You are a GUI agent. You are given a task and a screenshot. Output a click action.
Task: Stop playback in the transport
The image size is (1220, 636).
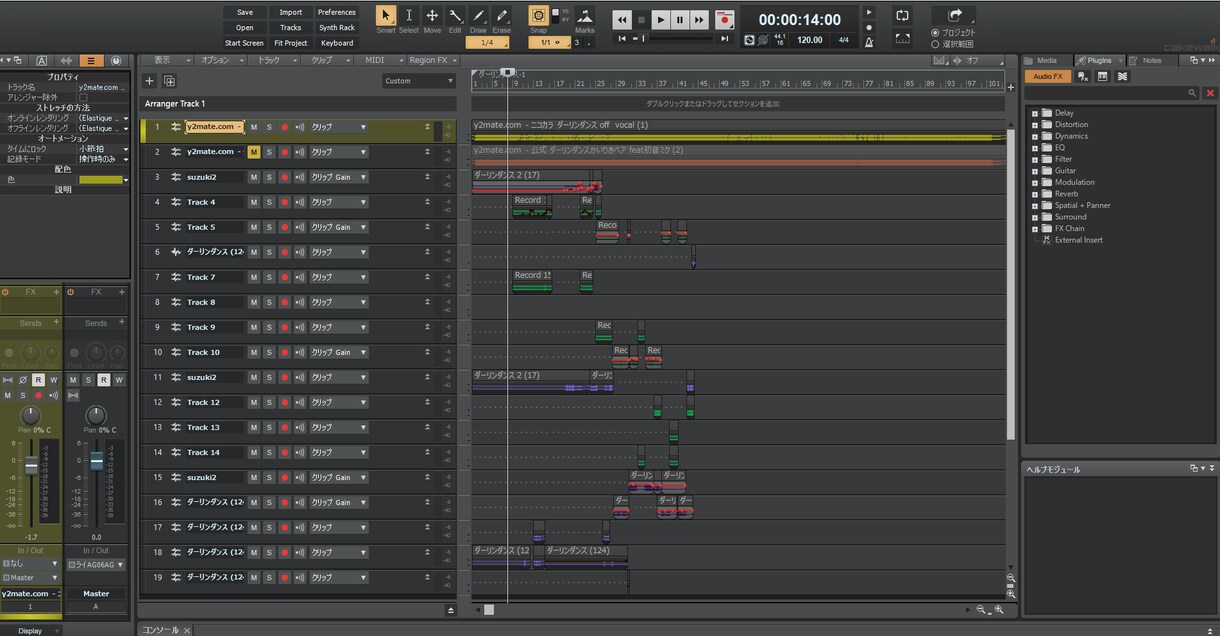(641, 19)
